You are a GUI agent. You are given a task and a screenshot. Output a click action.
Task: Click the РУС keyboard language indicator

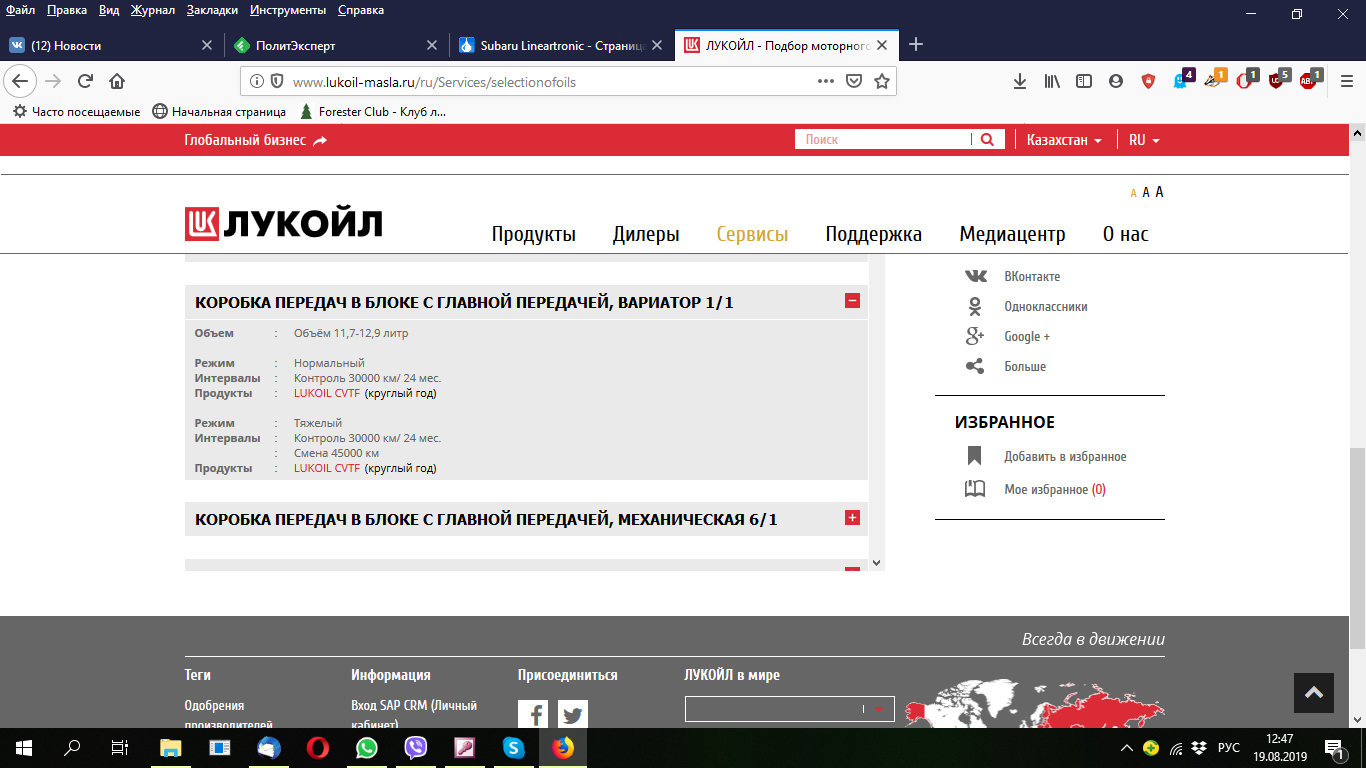pos(1229,748)
